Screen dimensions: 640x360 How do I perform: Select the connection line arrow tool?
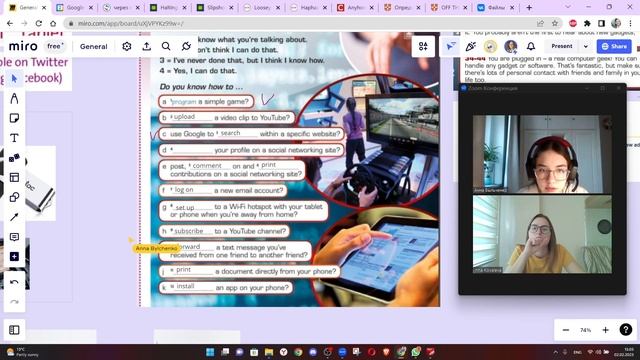(x=14, y=217)
